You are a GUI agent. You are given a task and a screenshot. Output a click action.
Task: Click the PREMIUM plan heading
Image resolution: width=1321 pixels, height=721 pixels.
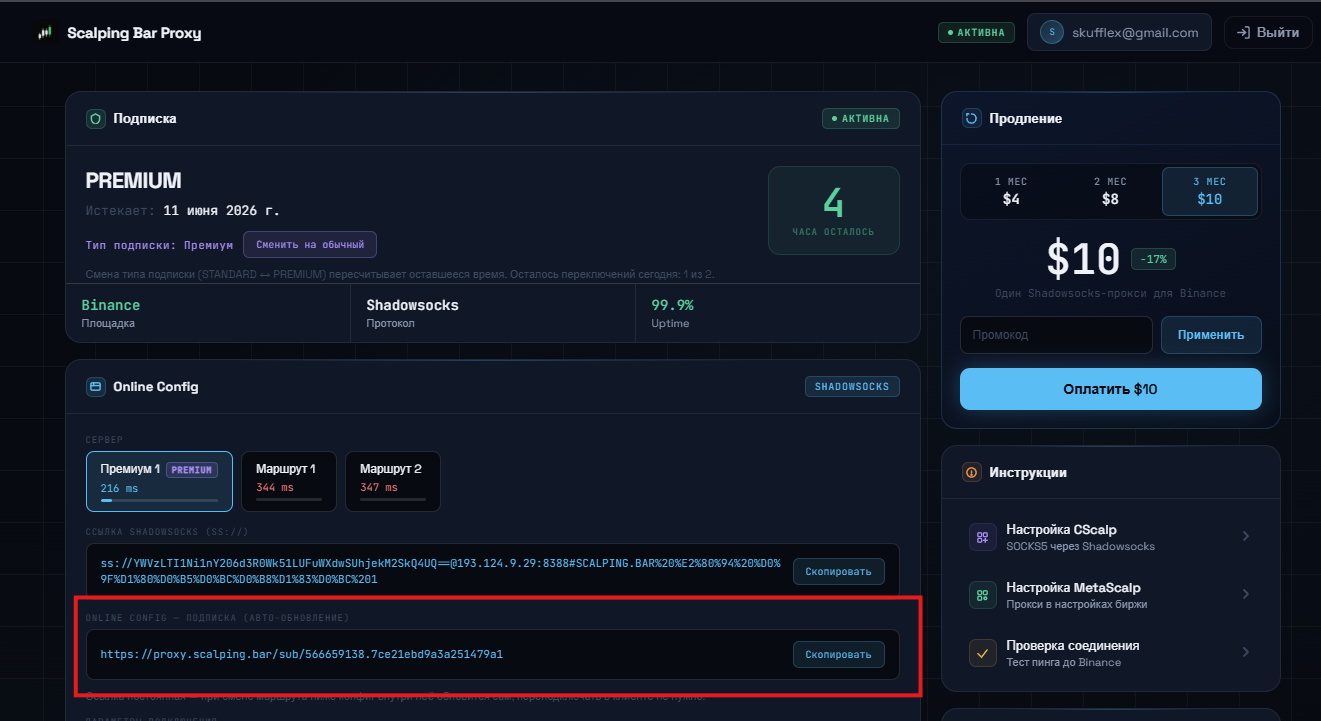[x=133, y=181]
